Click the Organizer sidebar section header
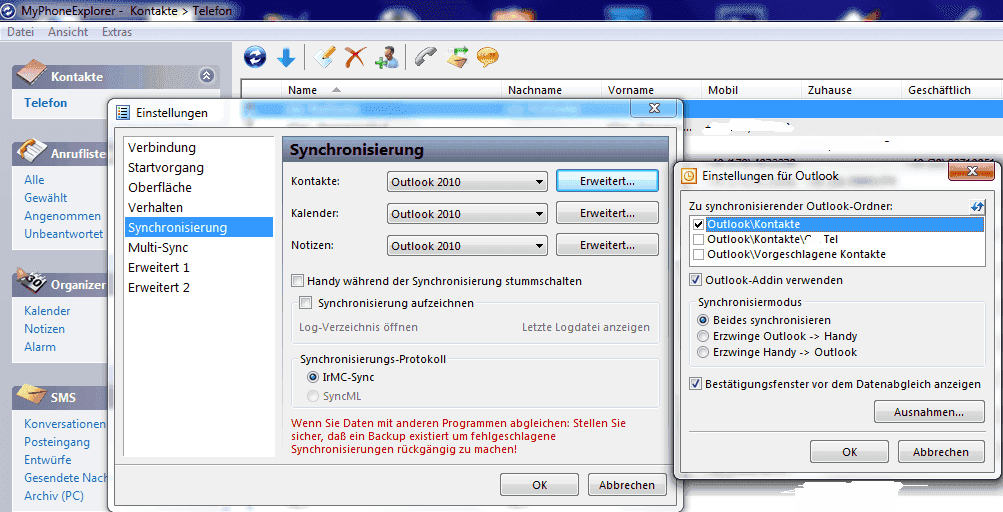 point(59,284)
